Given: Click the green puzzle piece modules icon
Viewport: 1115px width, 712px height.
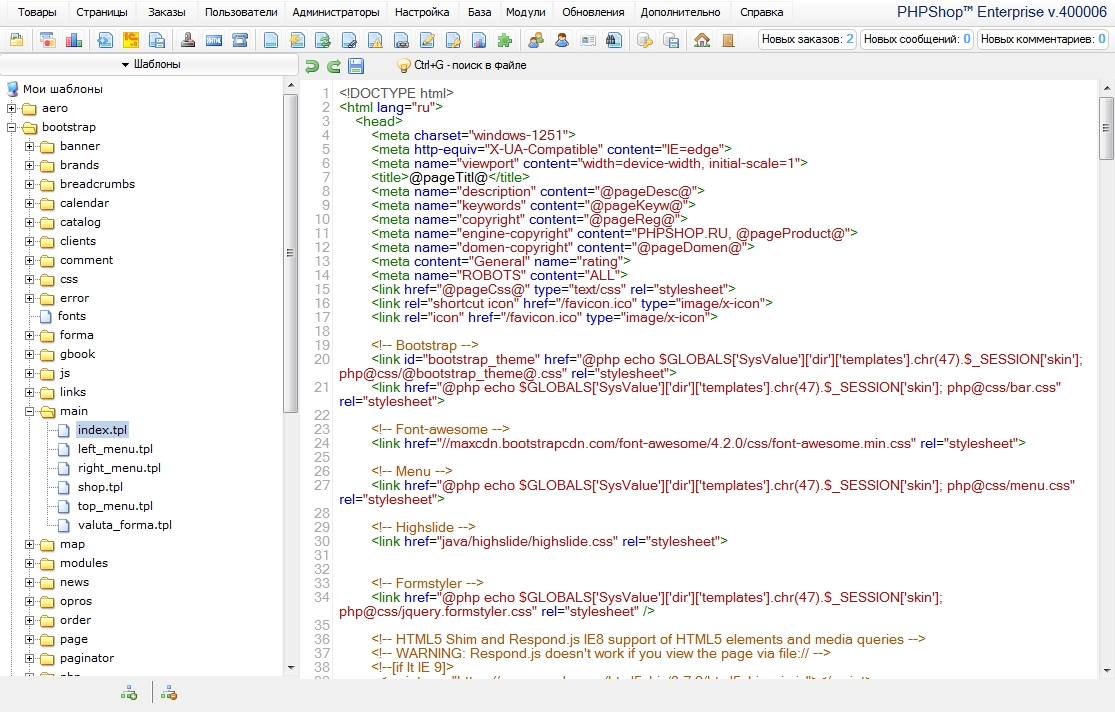Looking at the screenshot, I should (505, 41).
